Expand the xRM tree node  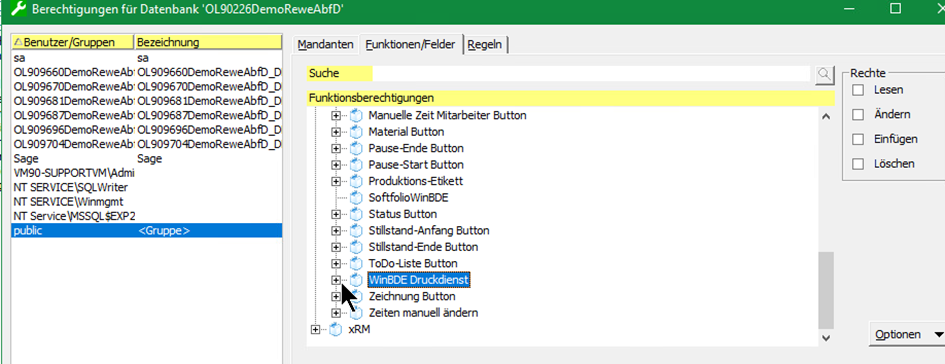tap(315, 329)
